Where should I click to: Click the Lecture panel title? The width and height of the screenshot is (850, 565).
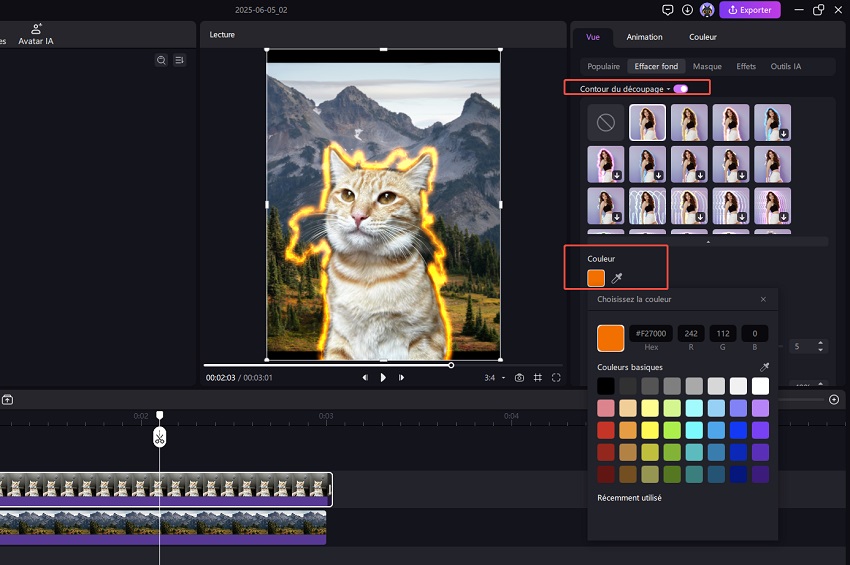pyautogui.click(x=222, y=34)
